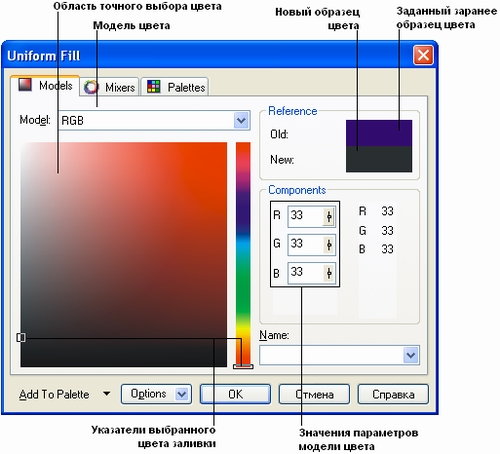
Task: Click the G value slider popup icon
Action: (329, 245)
